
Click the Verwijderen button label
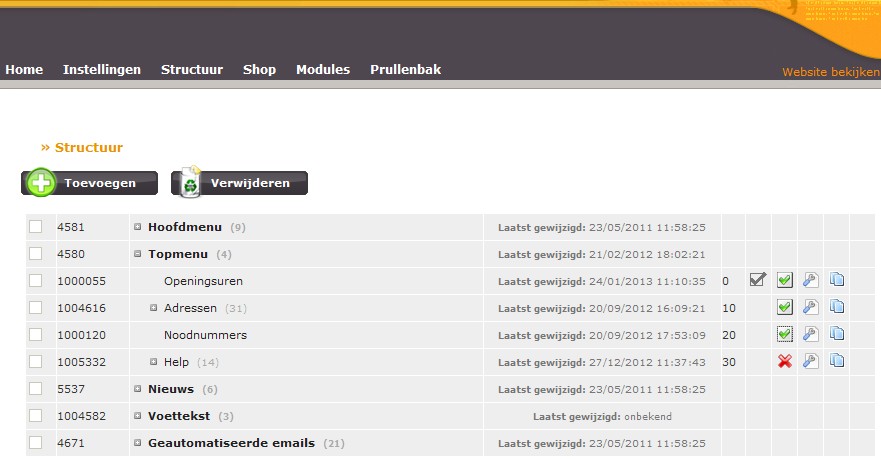250,183
